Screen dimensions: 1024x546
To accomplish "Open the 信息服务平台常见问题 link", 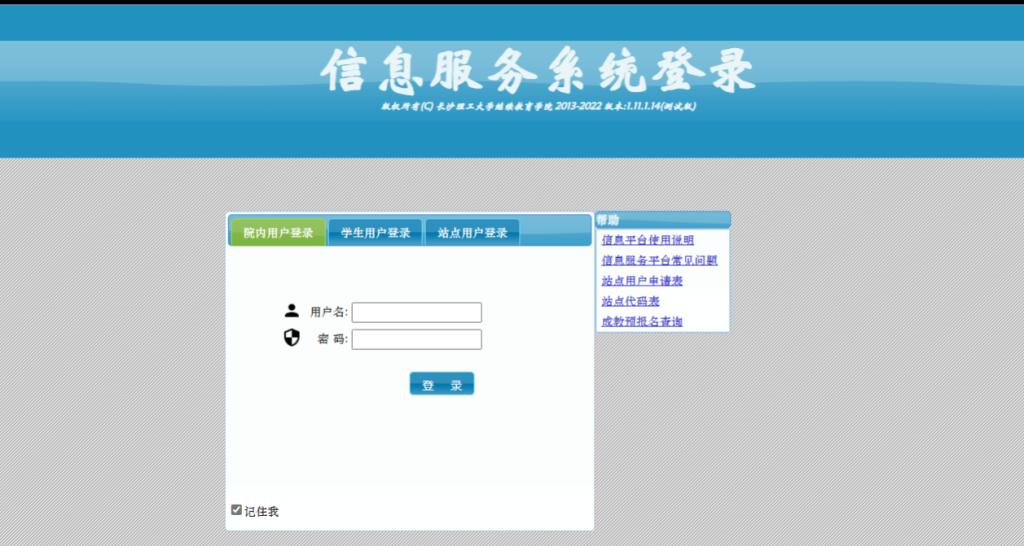I will click(x=659, y=260).
